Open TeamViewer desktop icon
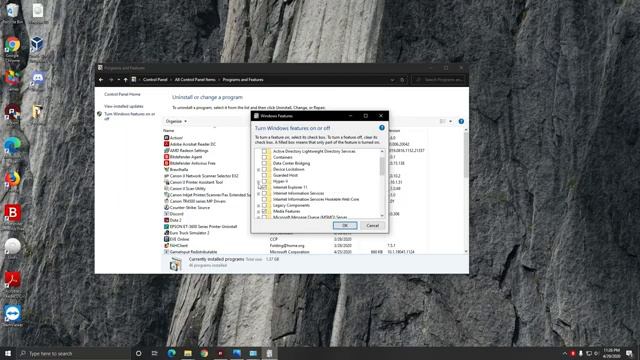Screen dimensions: 640x360 pyautogui.click(x=12, y=315)
